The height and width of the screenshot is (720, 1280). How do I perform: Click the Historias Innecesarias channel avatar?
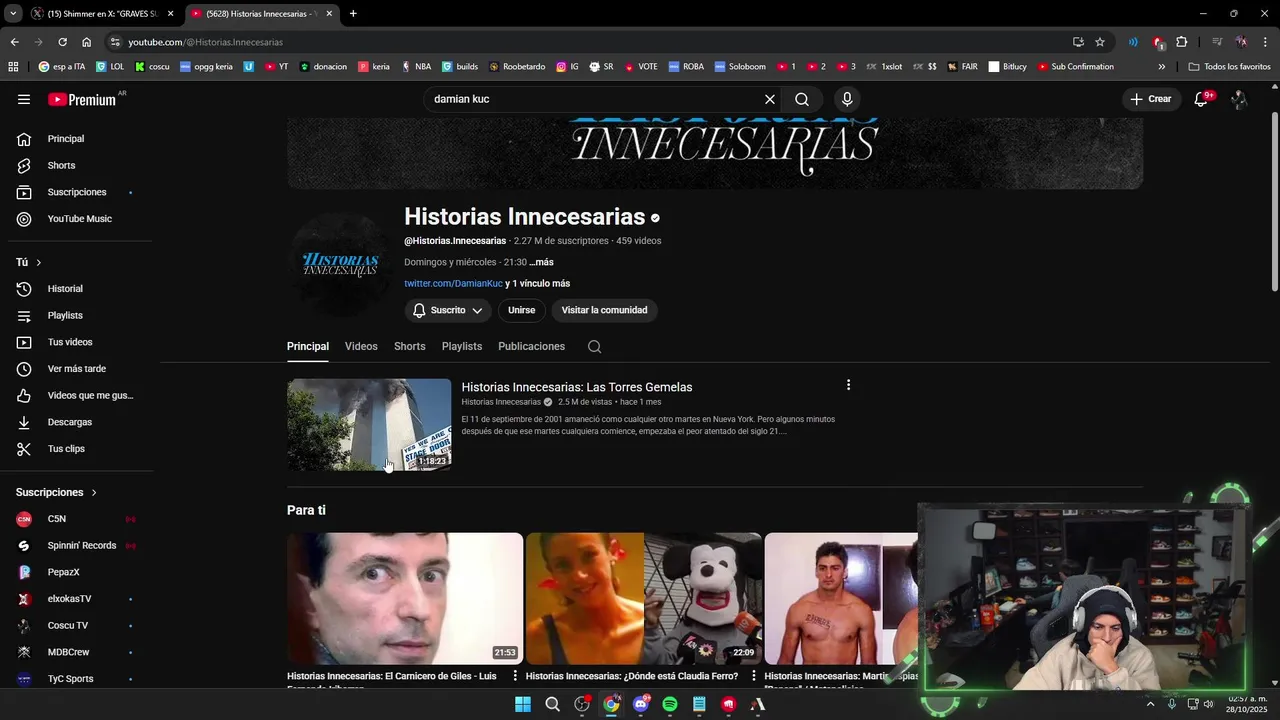(x=339, y=265)
